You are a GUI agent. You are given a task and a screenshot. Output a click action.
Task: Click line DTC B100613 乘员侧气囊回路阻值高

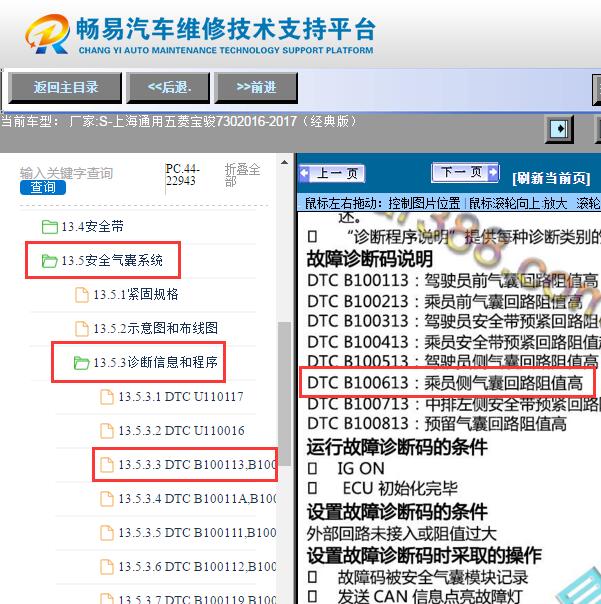pos(445,383)
